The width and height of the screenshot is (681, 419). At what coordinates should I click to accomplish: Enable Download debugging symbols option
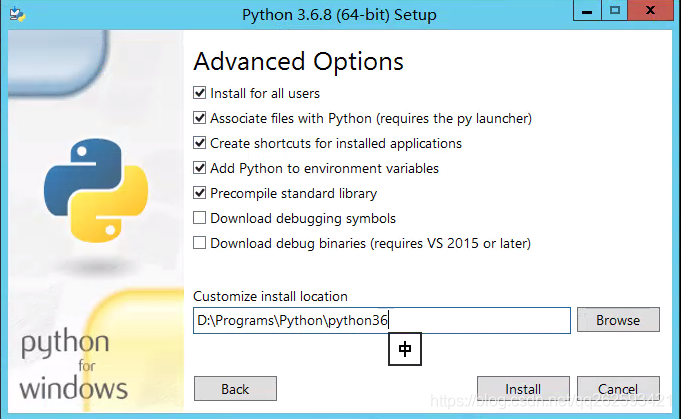pyautogui.click(x=199, y=218)
